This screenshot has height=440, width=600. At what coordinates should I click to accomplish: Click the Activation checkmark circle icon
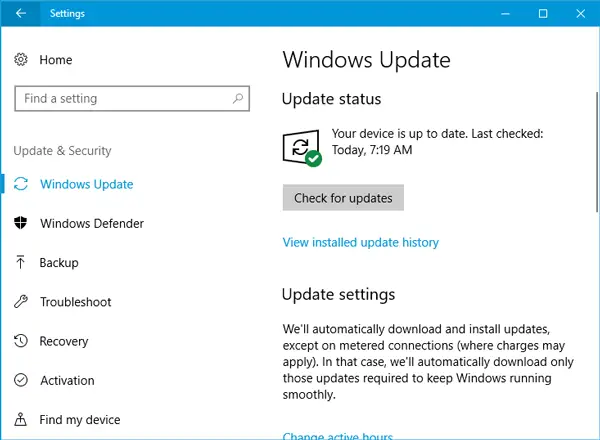(21, 380)
